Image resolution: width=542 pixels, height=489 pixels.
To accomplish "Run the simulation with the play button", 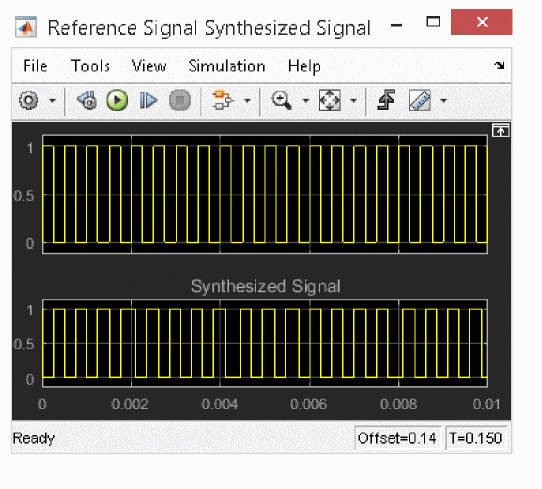I will click(x=117, y=101).
